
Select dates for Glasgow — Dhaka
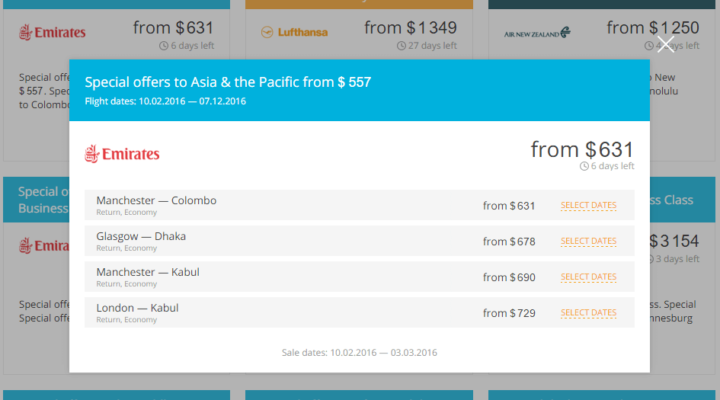588,241
